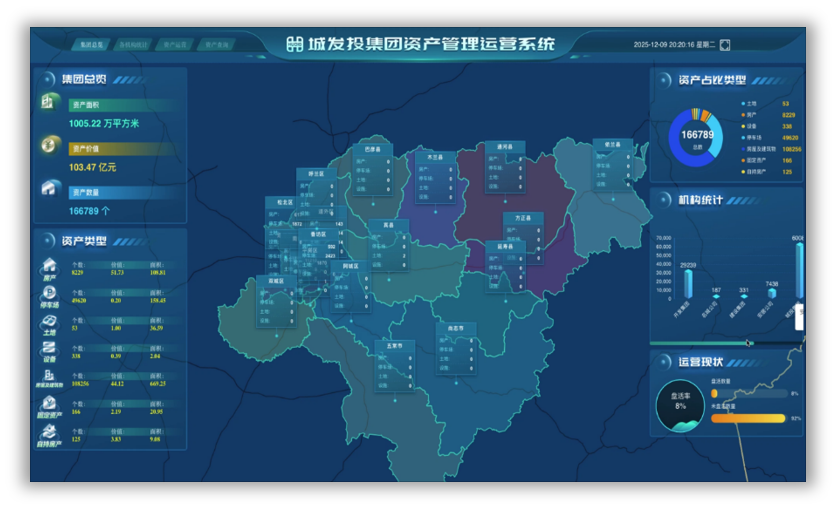
Task: Select the 停车场 parking icon
Action: (x=49, y=295)
